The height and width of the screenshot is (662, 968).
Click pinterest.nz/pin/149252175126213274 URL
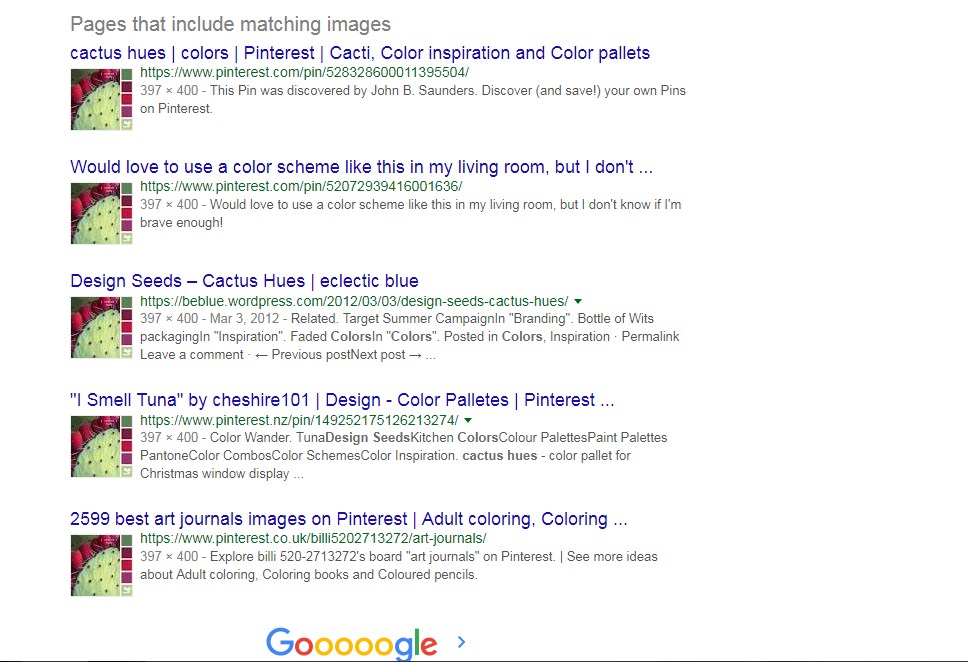[x=299, y=421]
